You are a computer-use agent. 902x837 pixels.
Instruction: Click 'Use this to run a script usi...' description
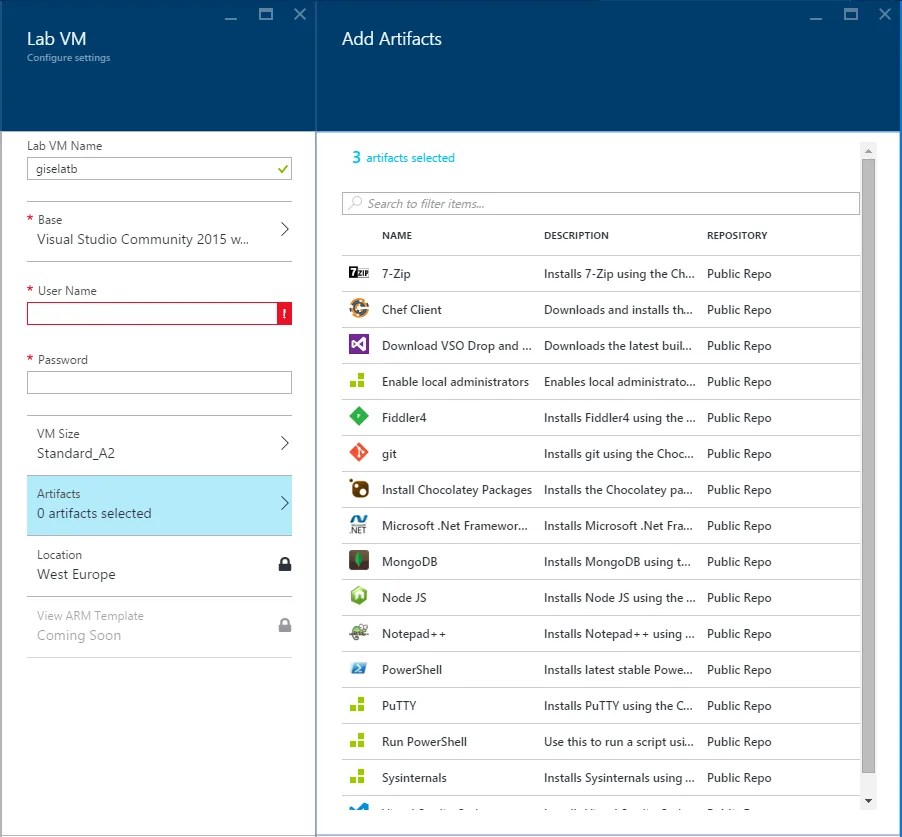click(618, 742)
